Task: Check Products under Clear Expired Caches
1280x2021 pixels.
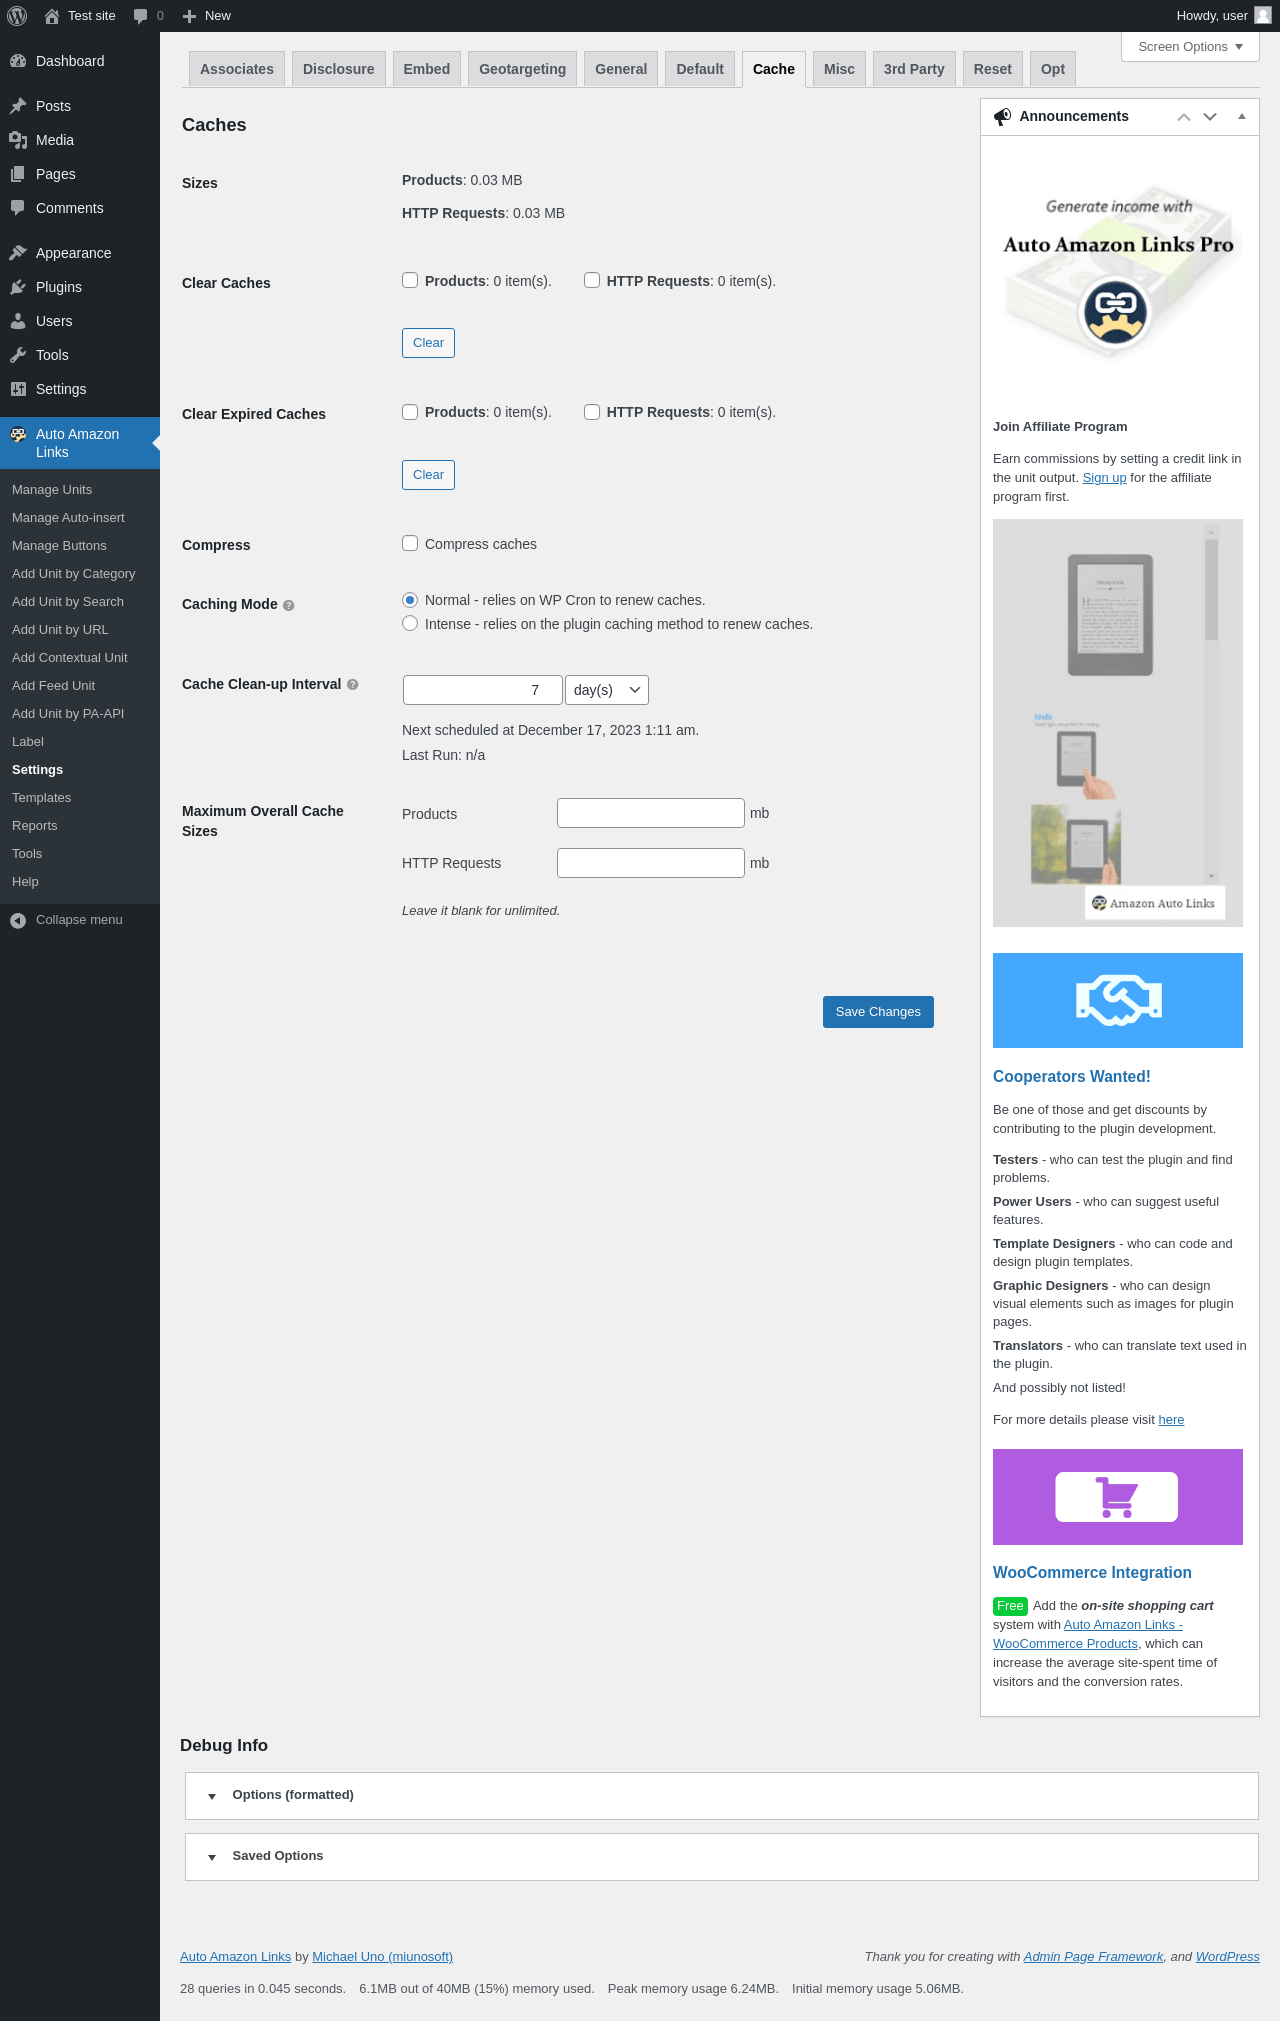Action: (410, 412)
